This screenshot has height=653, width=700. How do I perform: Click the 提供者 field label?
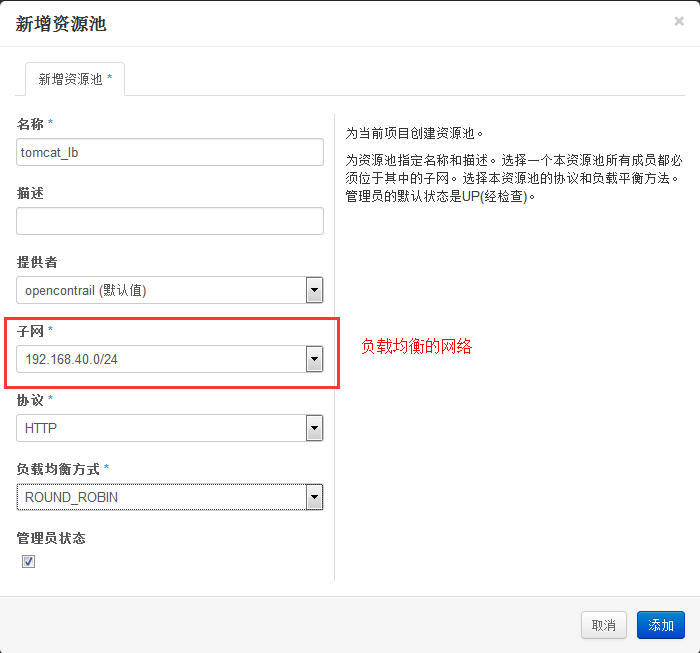pos(37,262)
